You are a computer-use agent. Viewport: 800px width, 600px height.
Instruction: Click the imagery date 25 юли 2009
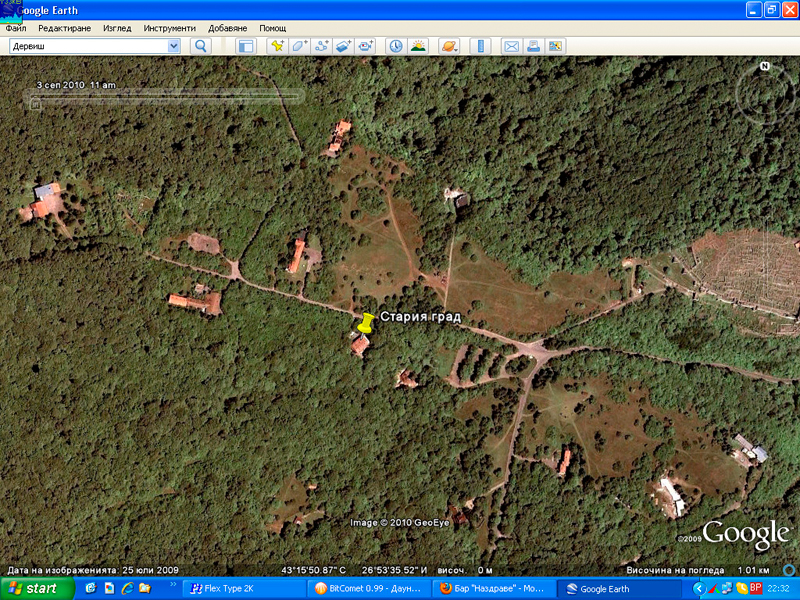[151, 570]
